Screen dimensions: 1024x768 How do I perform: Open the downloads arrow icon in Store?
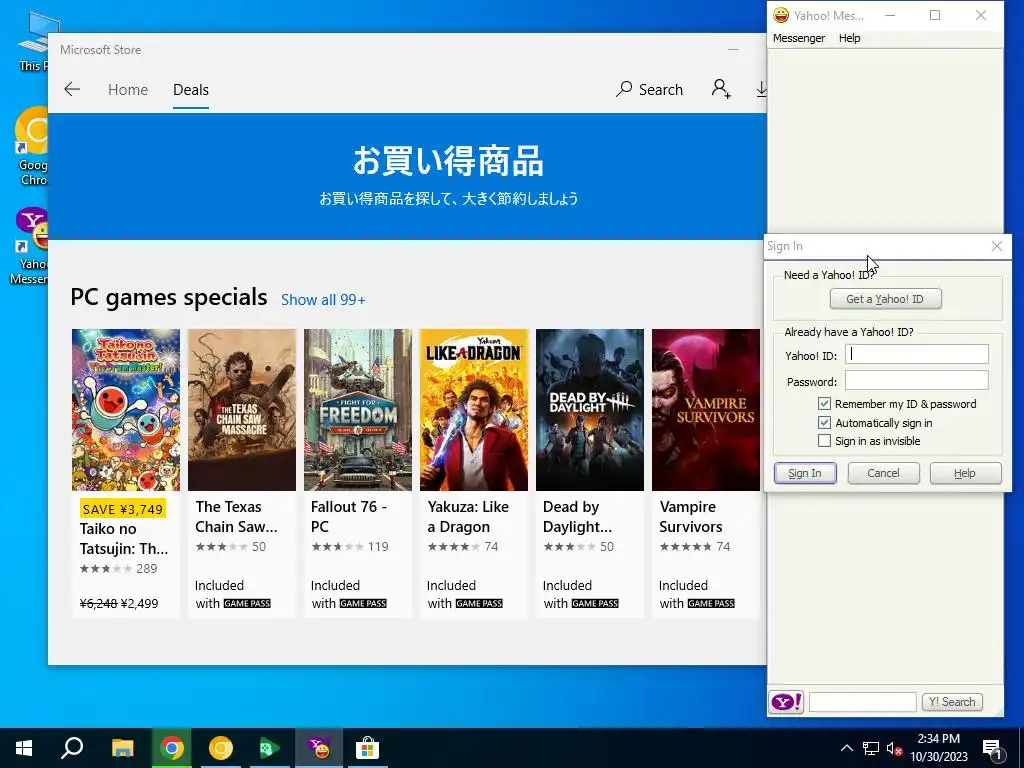(x=761, y=89)
